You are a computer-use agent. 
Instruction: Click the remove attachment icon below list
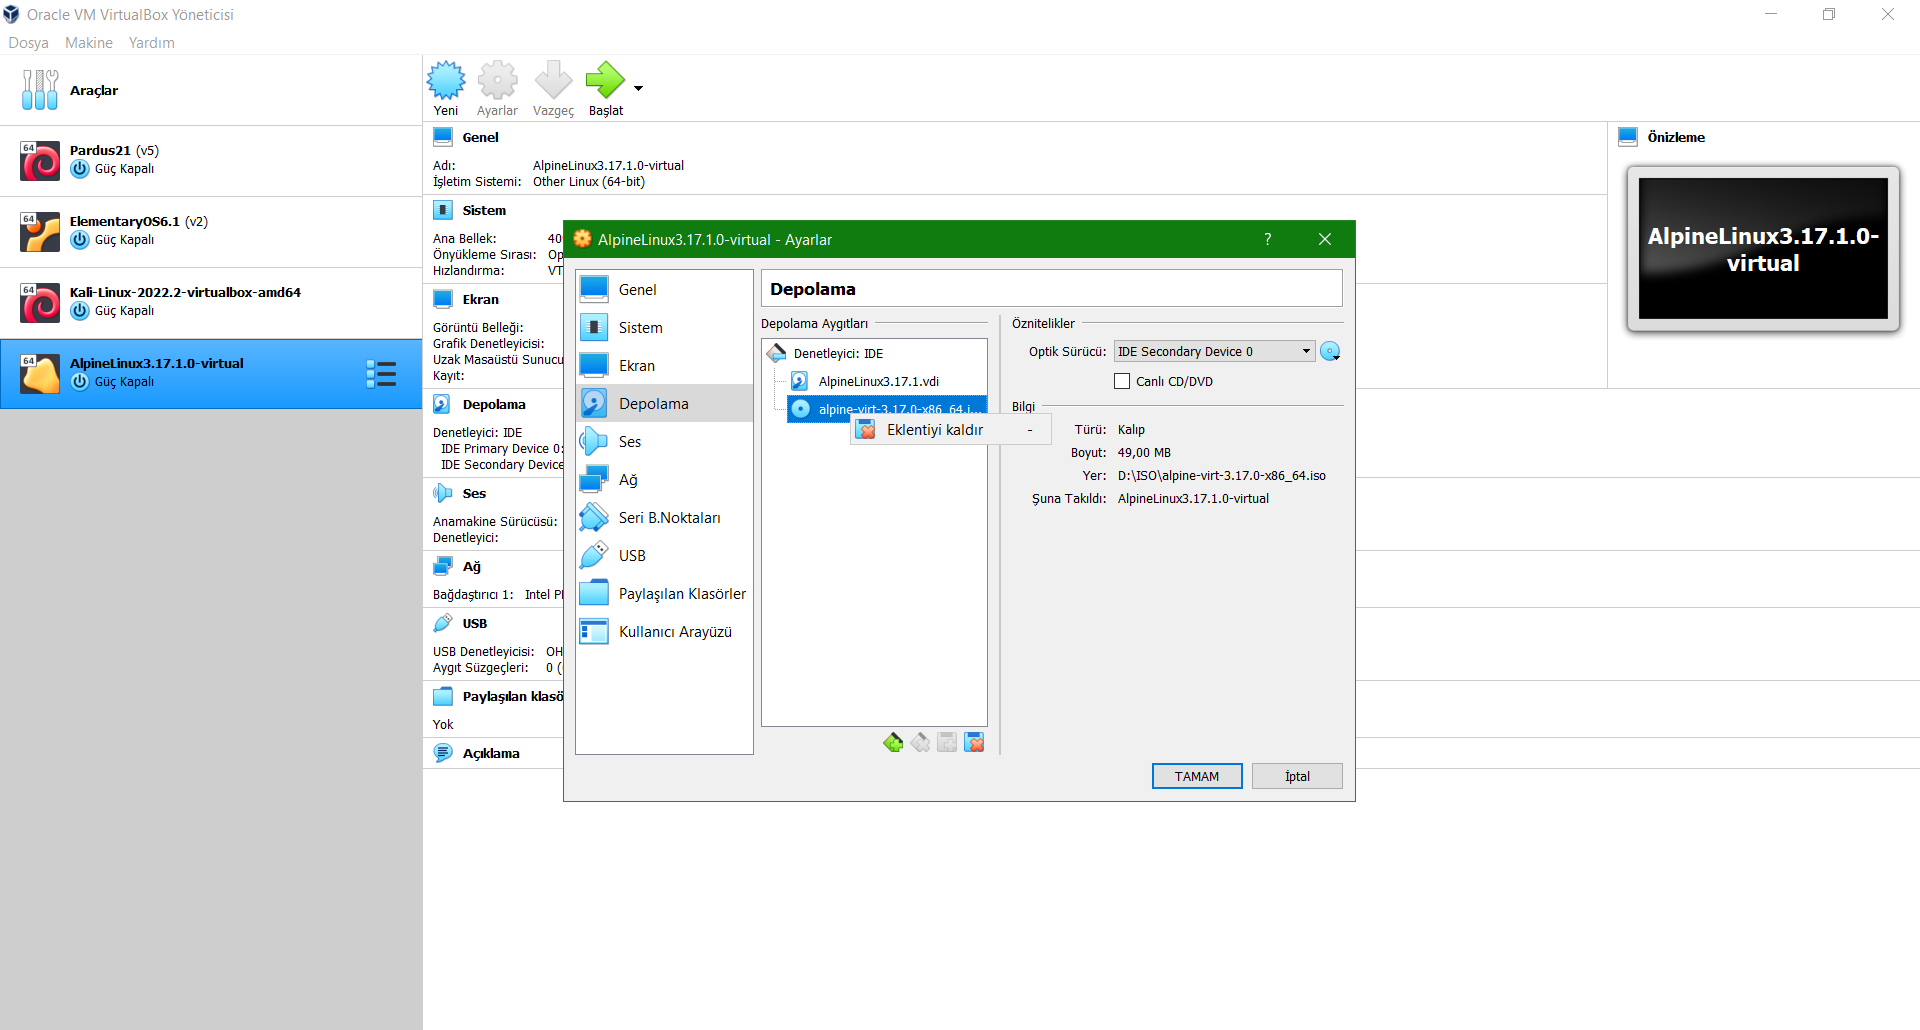pyautogui.click(x=974, y=742)
